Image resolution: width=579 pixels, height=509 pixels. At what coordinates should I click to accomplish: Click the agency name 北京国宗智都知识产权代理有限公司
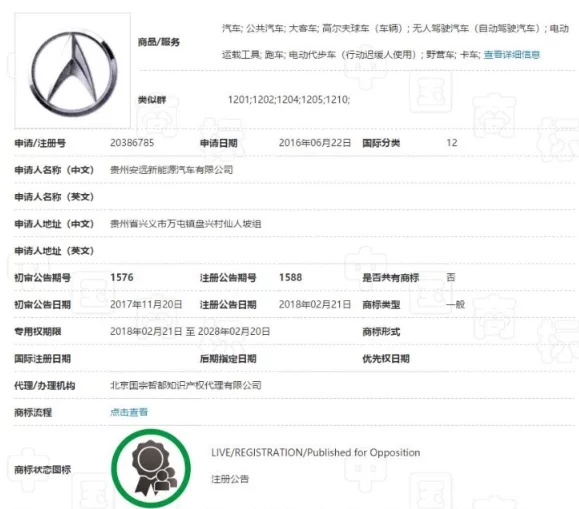click(x=185, y=385)
